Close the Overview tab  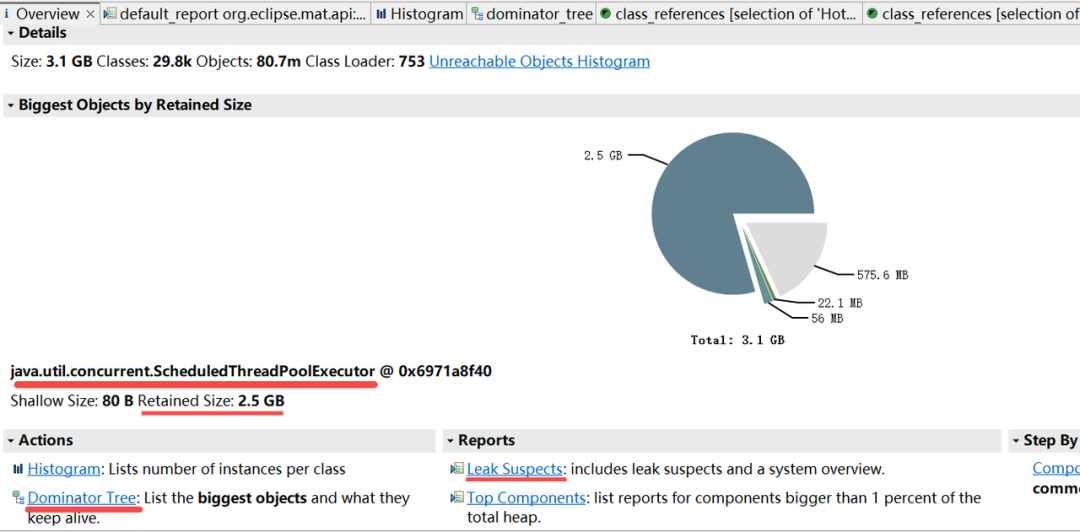click(x=90, y=14)
